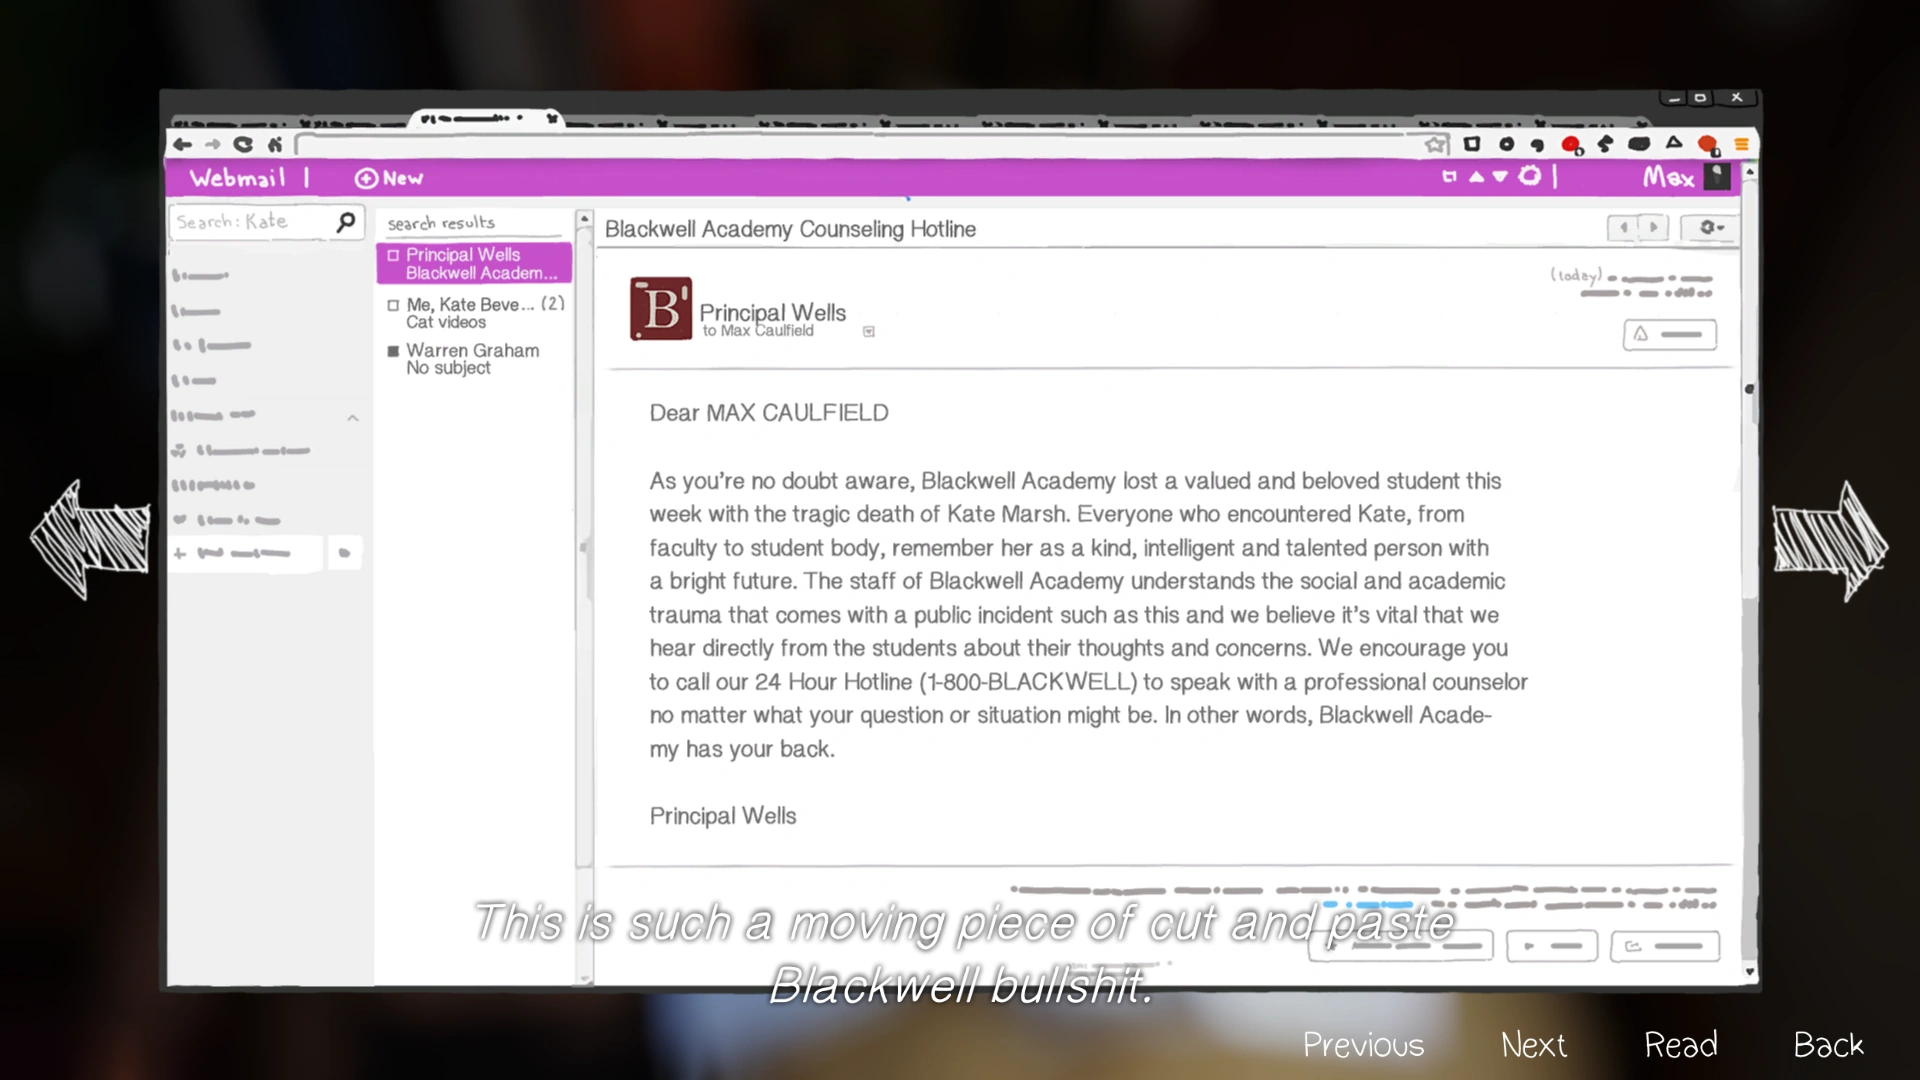
Task: Click the browser home icon
Action: pos(275,144)
